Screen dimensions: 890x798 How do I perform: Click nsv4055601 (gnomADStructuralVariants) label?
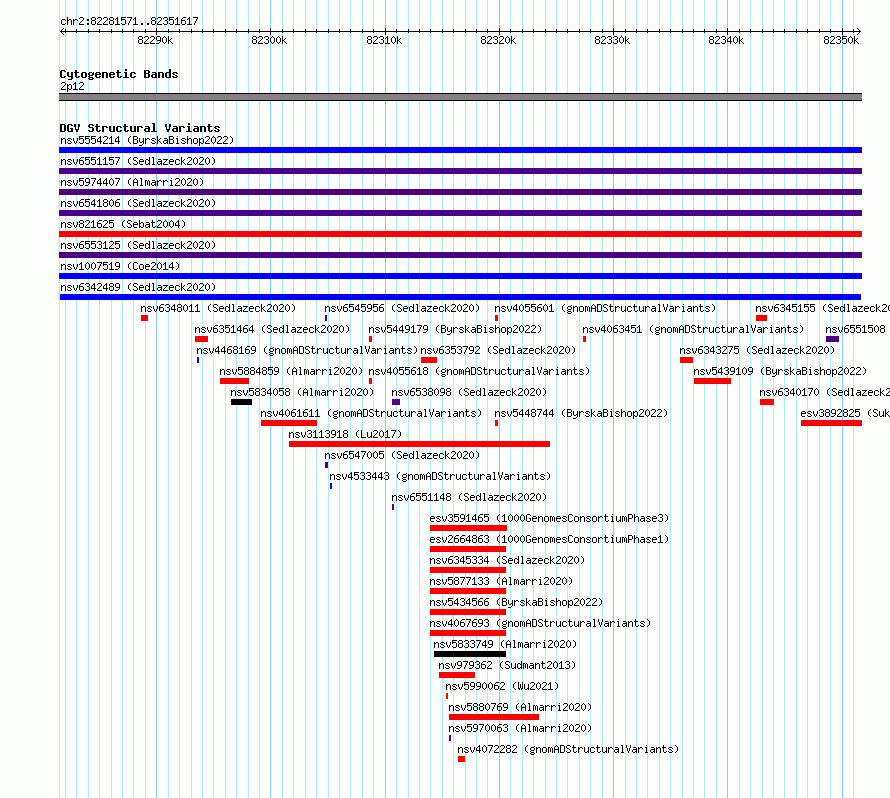pyautogui.click(x=605, y=308)
